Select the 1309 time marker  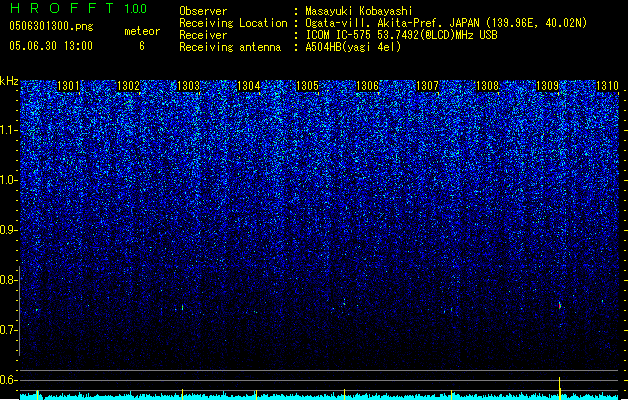(x=548, y=86)
